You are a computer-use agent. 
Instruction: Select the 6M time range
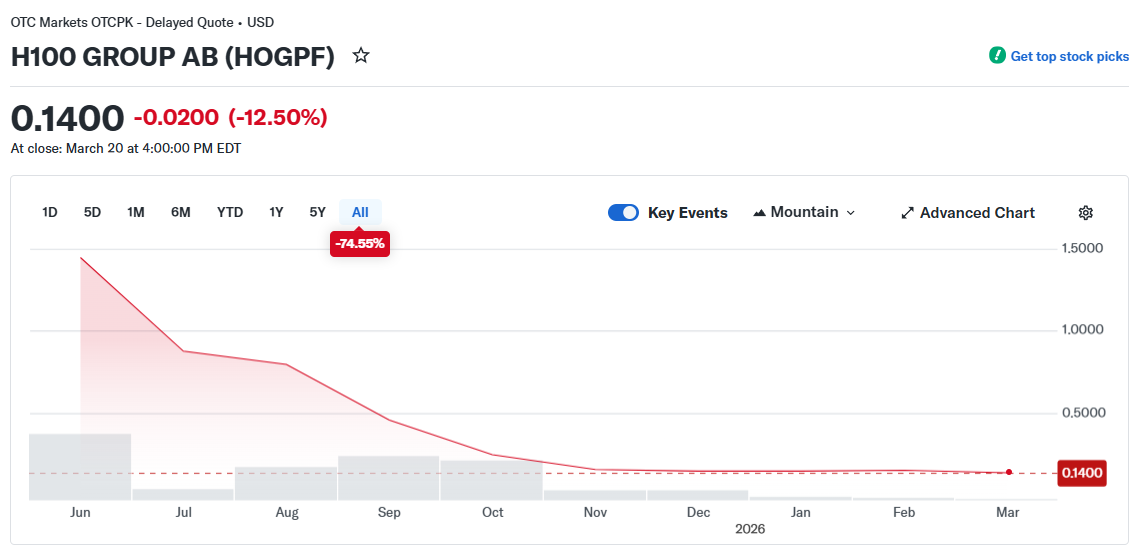coord(181,212)
